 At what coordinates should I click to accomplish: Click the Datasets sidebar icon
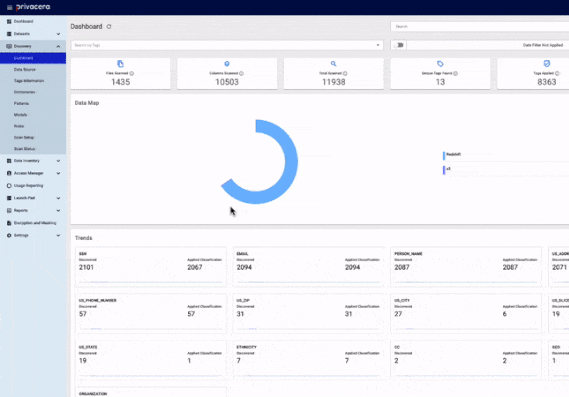9,34
